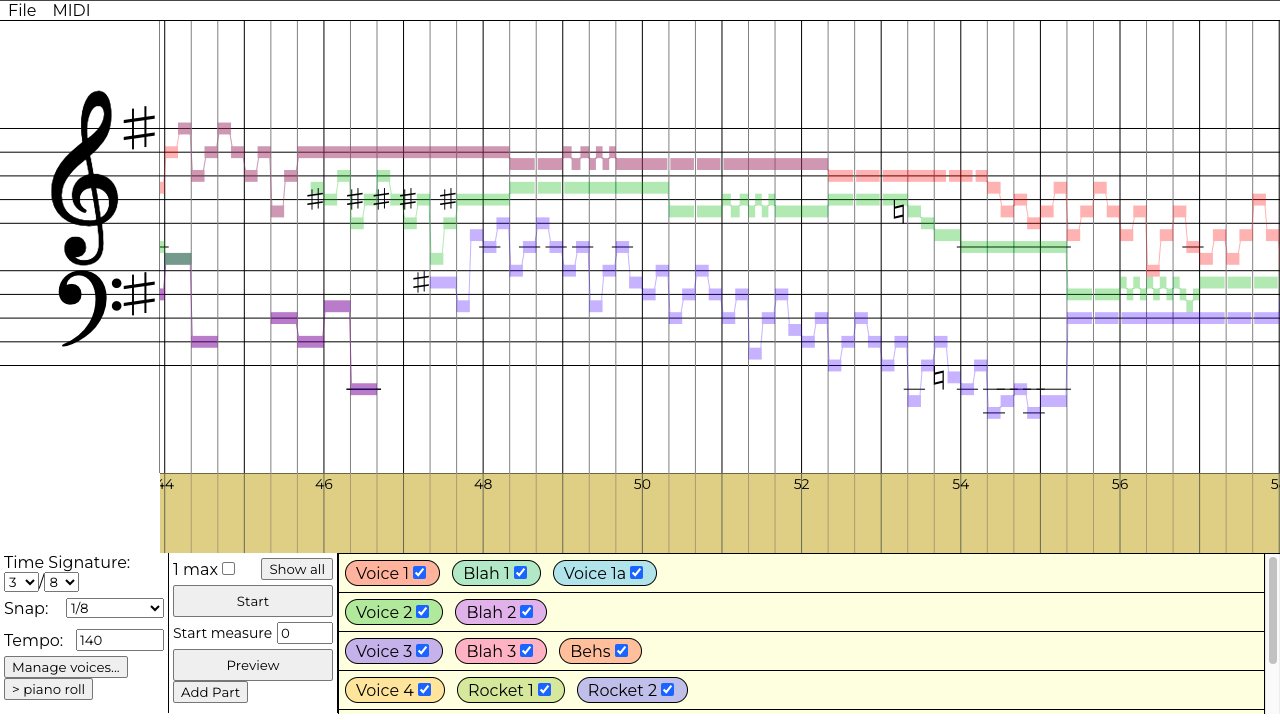
Task: Click the treble clef symbol
Action: click(x=84, y=175)
